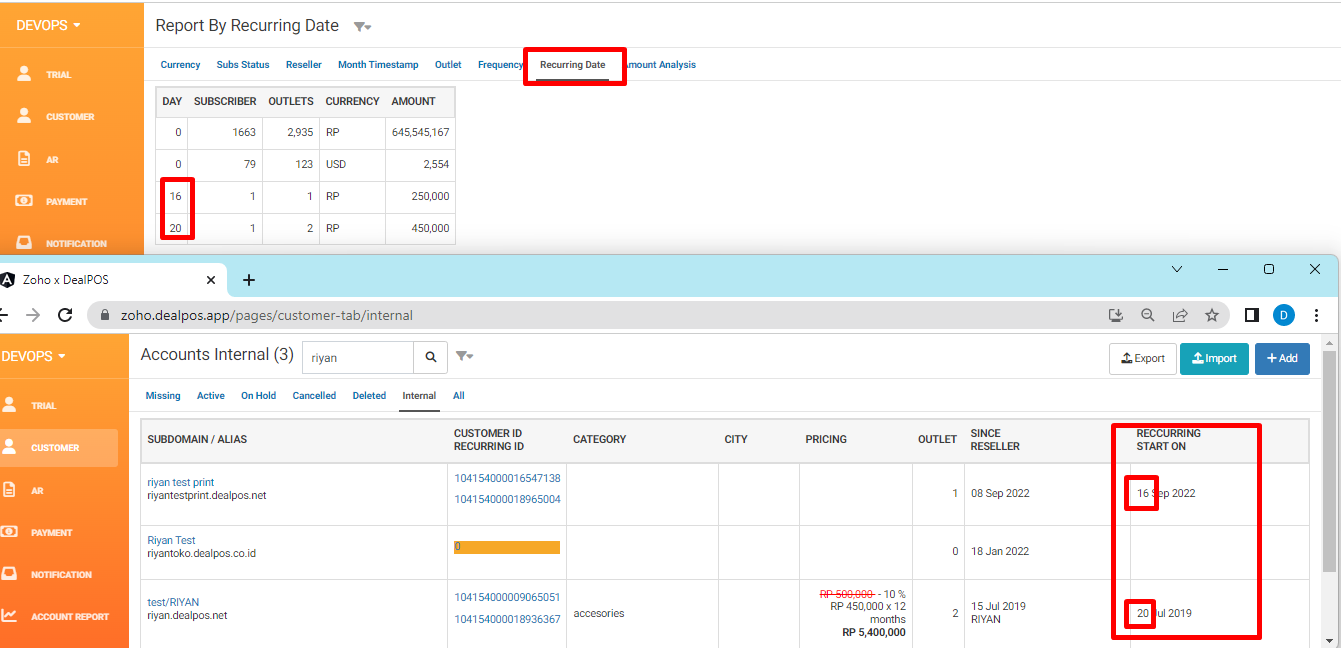The height and width of the screenshot is (648, 1341).
Task: Switch to the Subs Status report tab
Action: point(243,65)
